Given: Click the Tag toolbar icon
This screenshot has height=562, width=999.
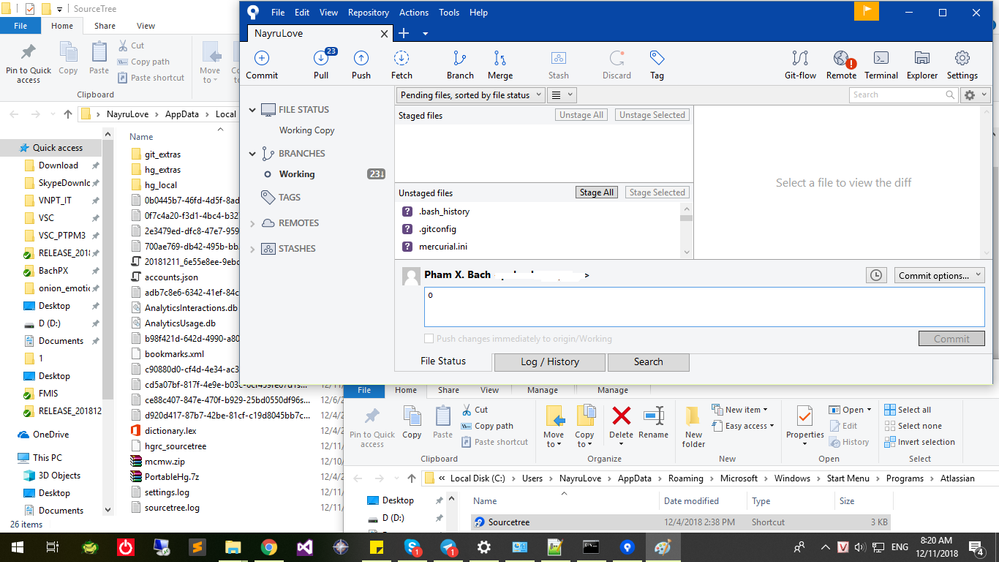Looking at the screenshot, I should click(657, 65).
